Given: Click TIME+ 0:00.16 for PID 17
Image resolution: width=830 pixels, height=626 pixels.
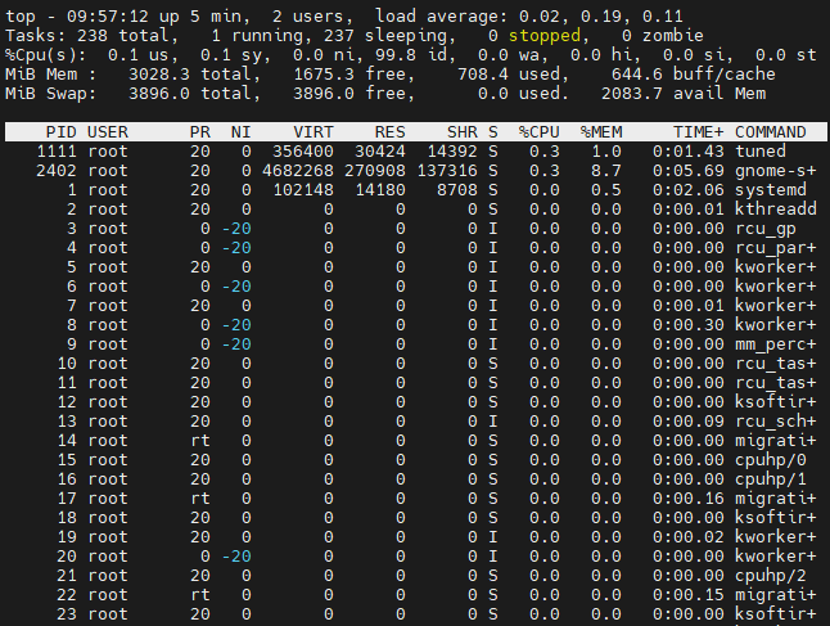Looking at the screenshot, I should point(688,498).
